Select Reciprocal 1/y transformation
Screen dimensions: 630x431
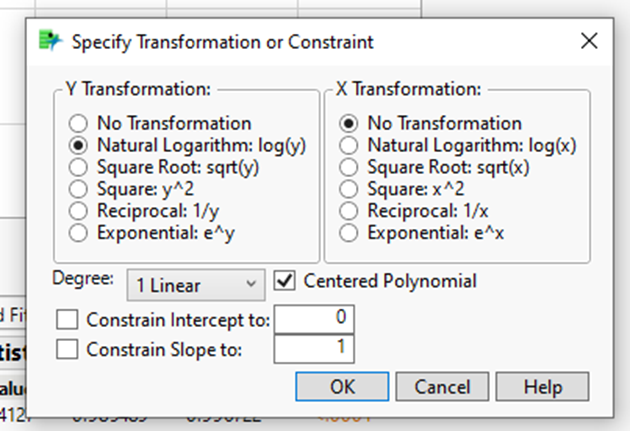(x=79, y=211)
